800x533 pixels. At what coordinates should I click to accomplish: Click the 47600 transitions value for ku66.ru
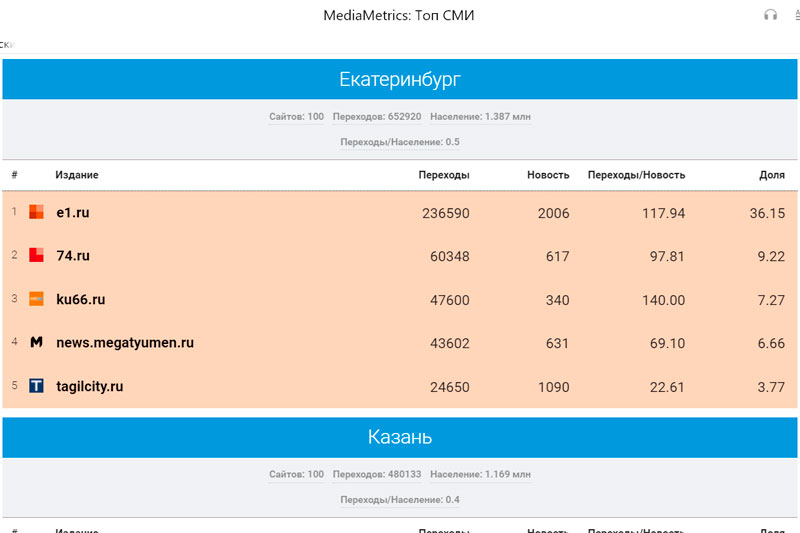(449, 300)
